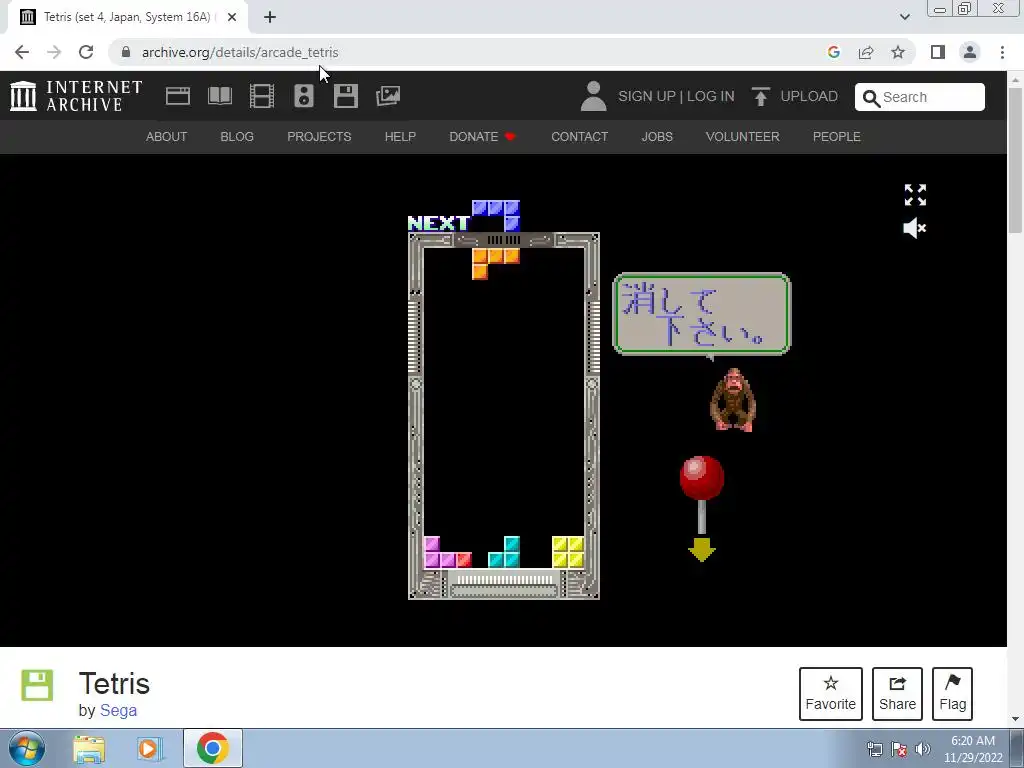Open the tab search dropdown

[904, 17]
